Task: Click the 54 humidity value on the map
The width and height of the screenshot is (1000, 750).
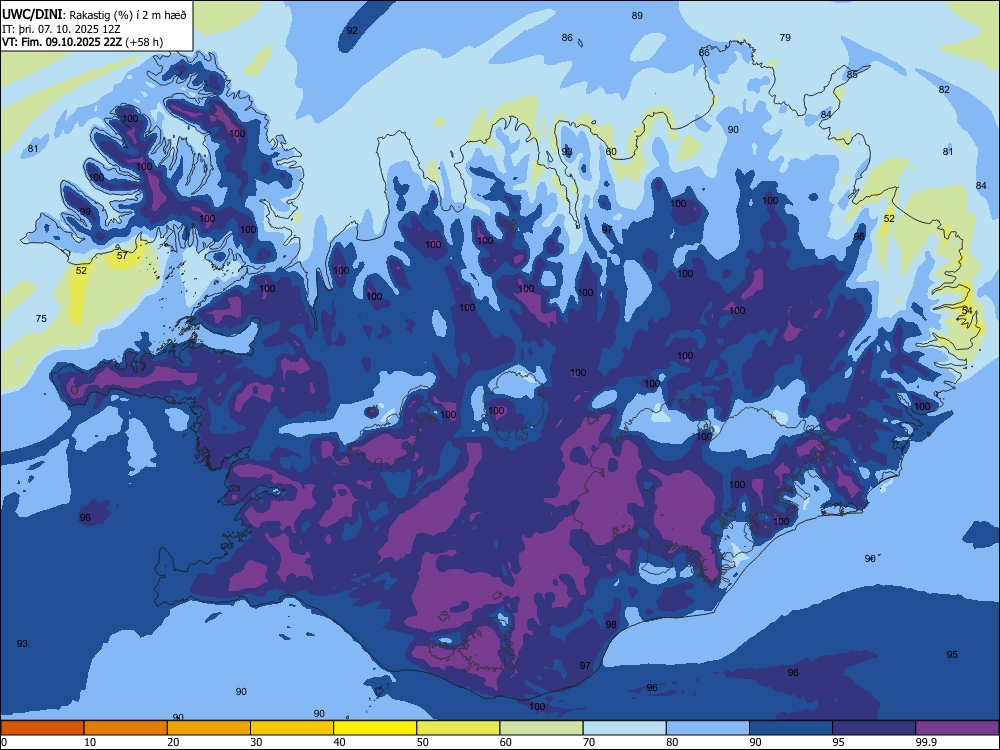Action: tap(967, 310)
